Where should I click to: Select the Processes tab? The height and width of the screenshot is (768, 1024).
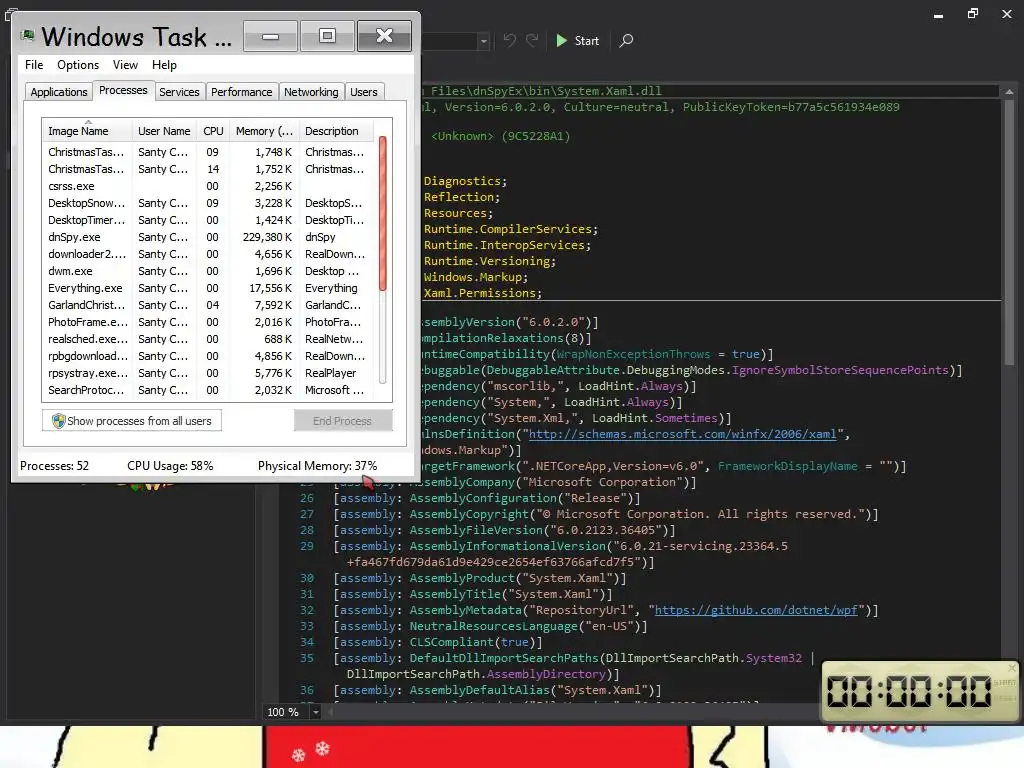123,91
